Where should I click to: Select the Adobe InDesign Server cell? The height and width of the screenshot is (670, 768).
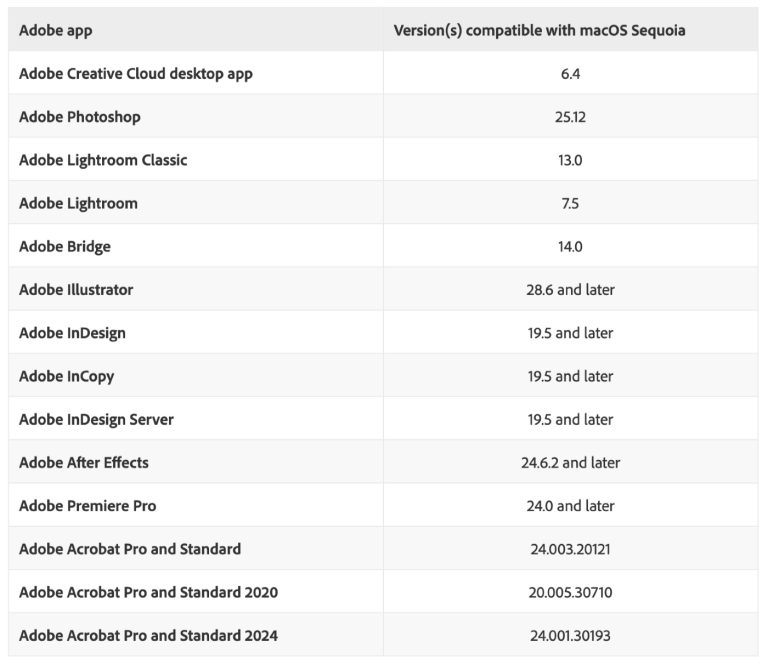[x=96, y=419]
